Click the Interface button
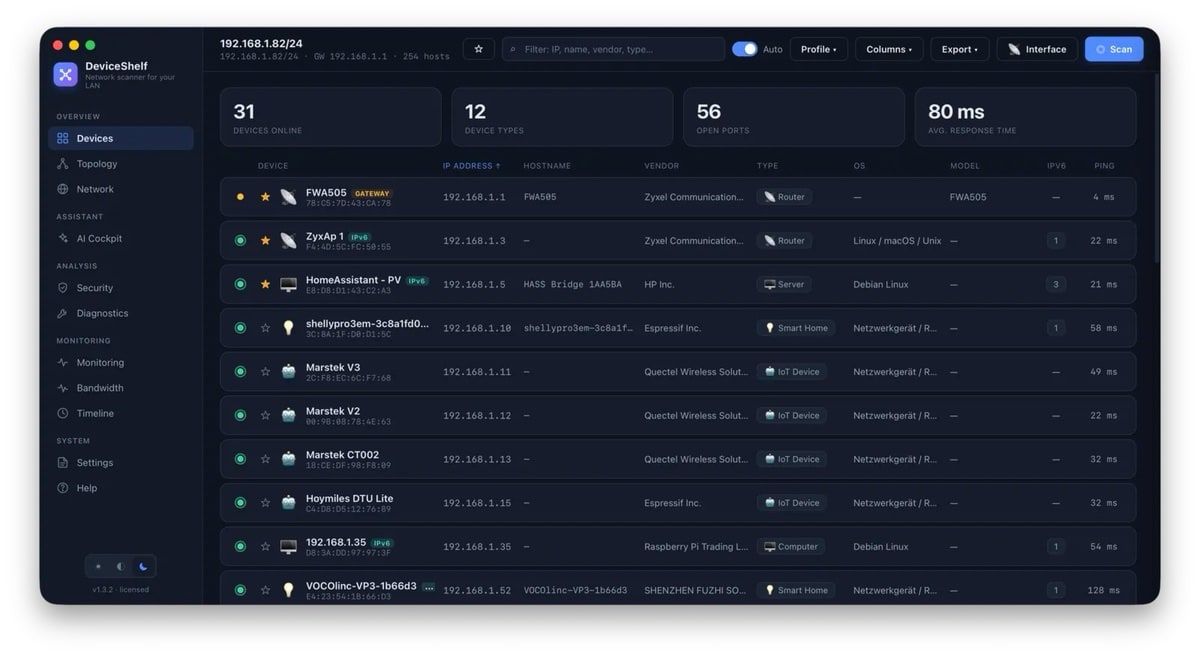 click(1037, 49)
